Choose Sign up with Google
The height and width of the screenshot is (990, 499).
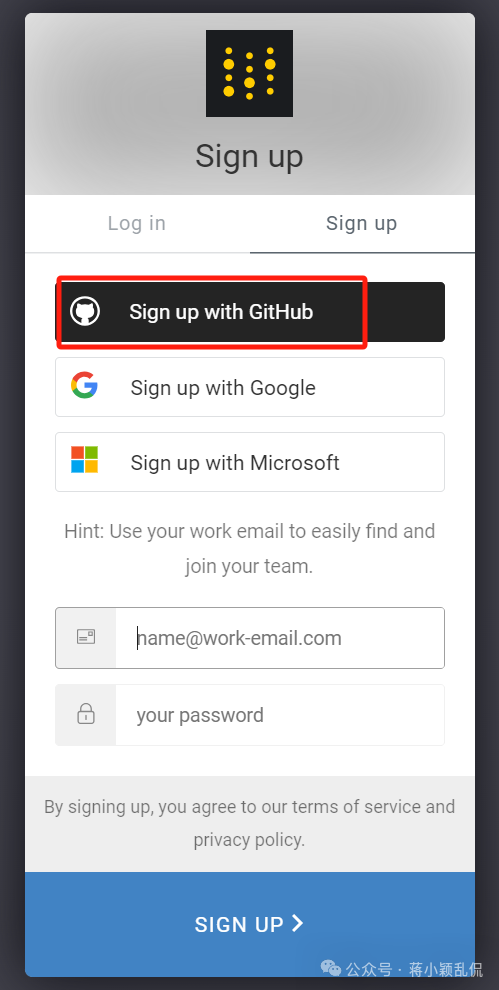250,387
